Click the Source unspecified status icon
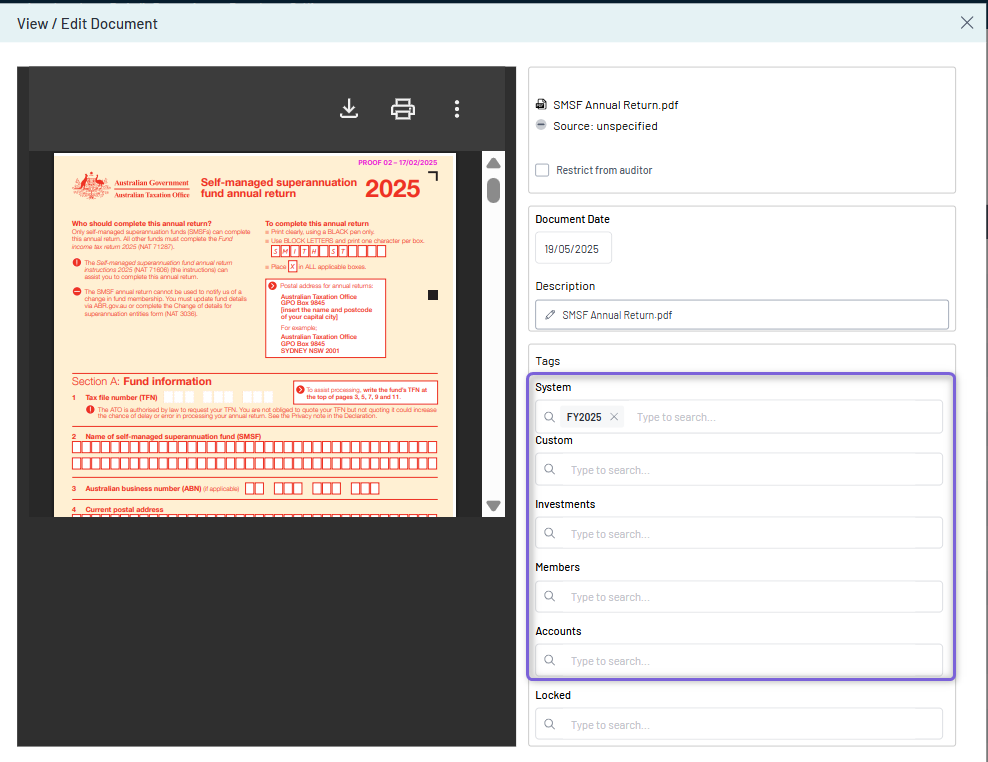Viewport: 988px width, 762px height. coord(541,125)
